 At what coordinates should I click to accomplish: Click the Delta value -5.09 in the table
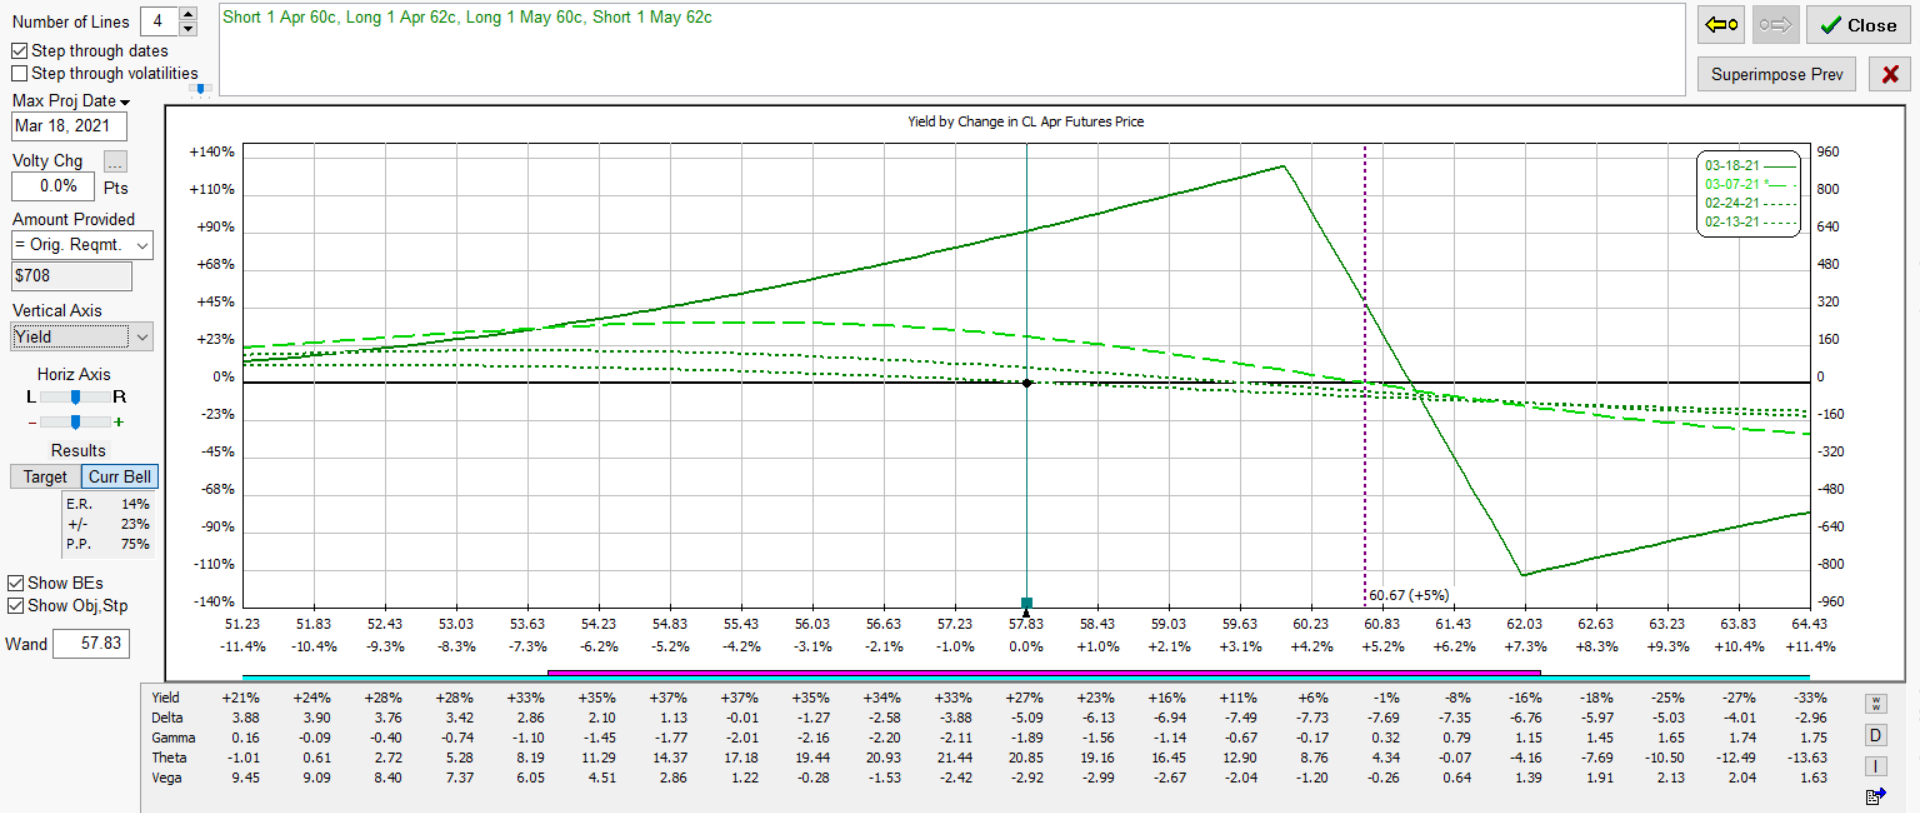pyautogui.click(x=1027, y=718)
